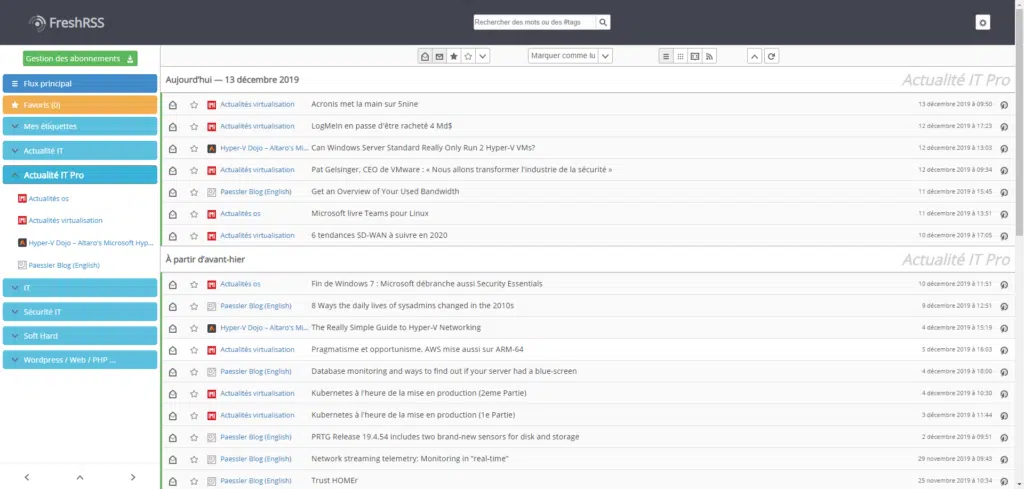Screen dimensions: 1024x489
Task: Open the RSS feed icon in toolbar
Action: (709, 57)
